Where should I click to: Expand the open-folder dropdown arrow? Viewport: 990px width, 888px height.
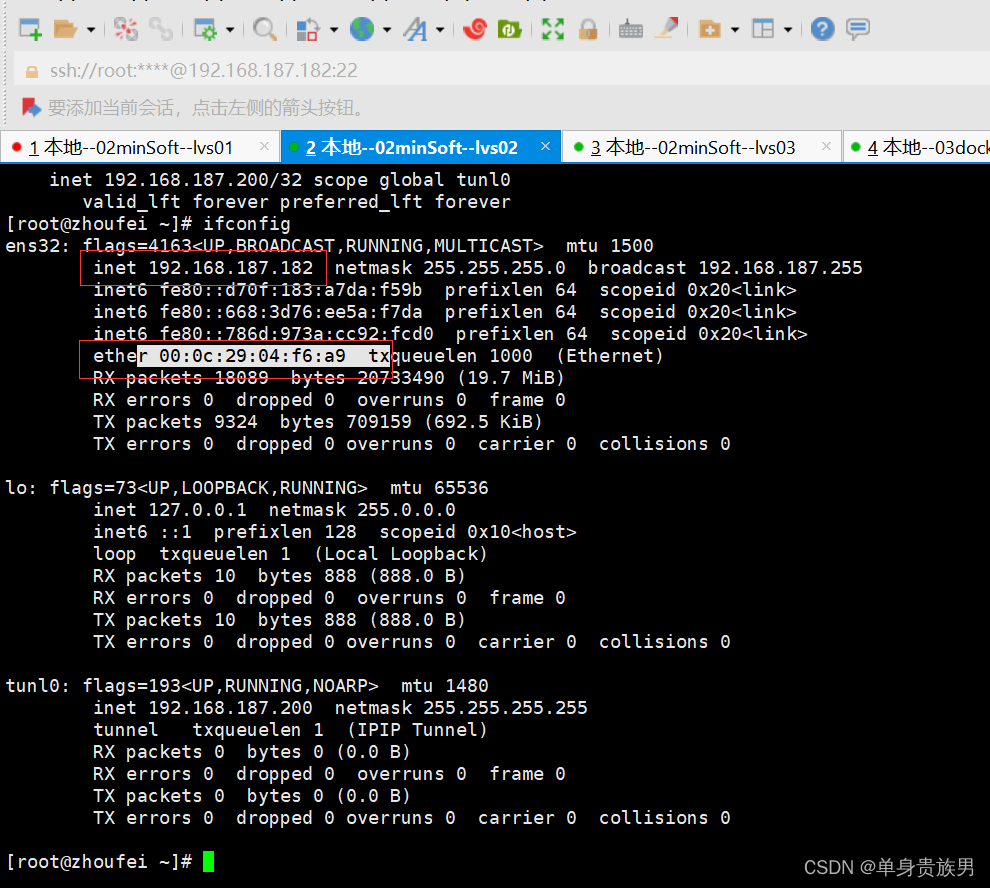pyautogui.click(x=91, y=30)
